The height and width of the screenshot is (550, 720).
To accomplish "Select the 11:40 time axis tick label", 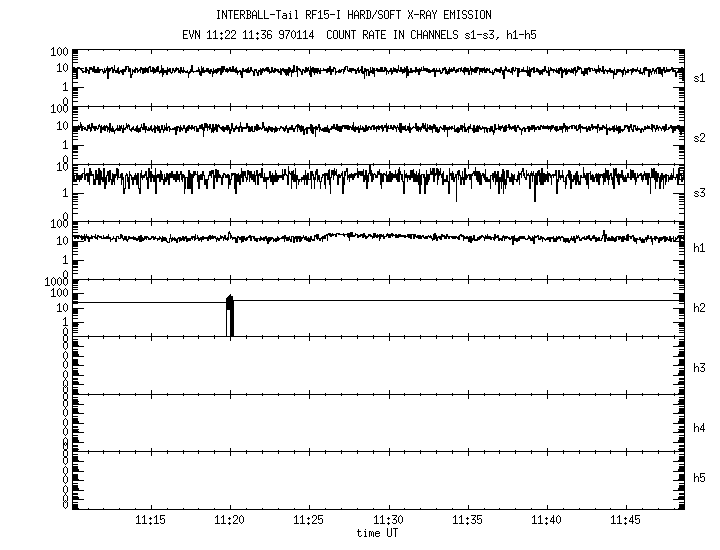I will coord(546,521).
